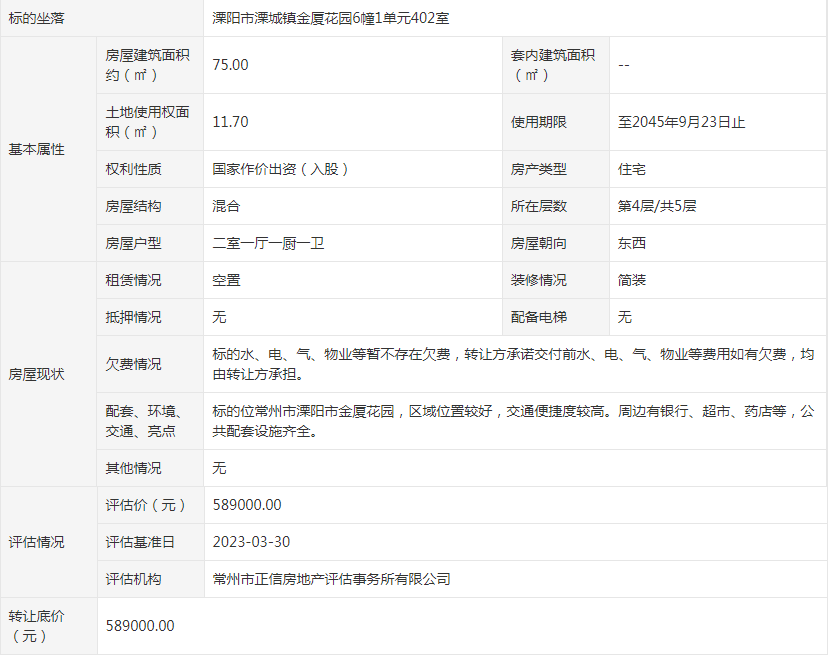This screenshot has height=655, width=828.
Task: Select the elevator value 无
Action: click(625, 317)
